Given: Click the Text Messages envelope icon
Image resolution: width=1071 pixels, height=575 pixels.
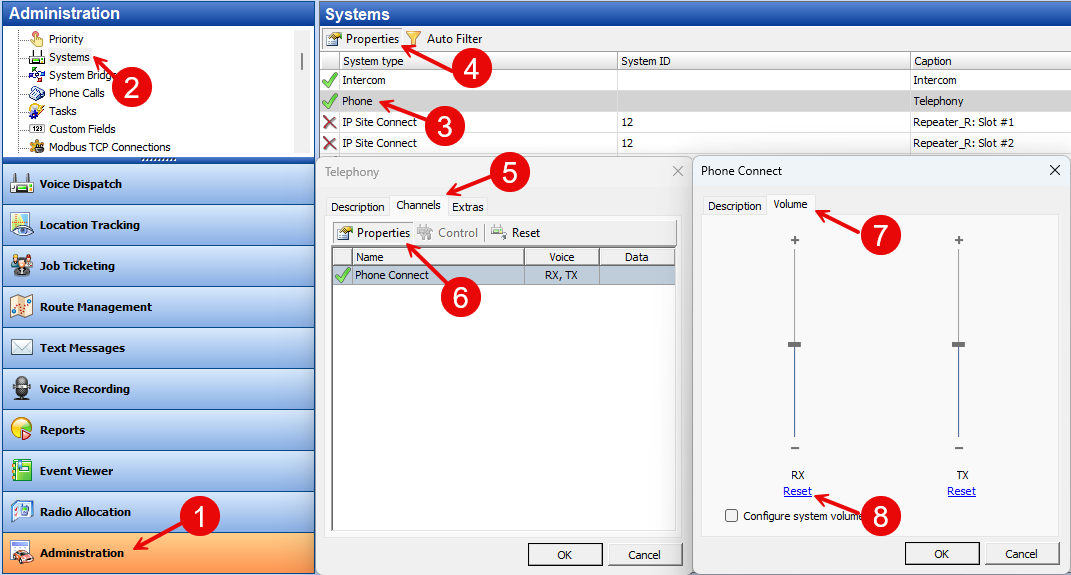Looking at the screenshot, I should pos(22,348).
